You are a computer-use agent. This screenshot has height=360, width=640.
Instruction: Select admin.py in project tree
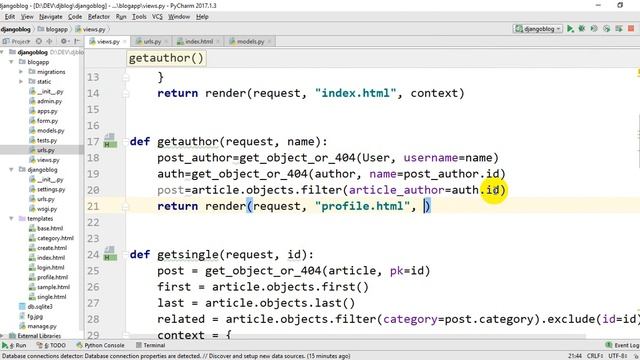pos(46,101)
